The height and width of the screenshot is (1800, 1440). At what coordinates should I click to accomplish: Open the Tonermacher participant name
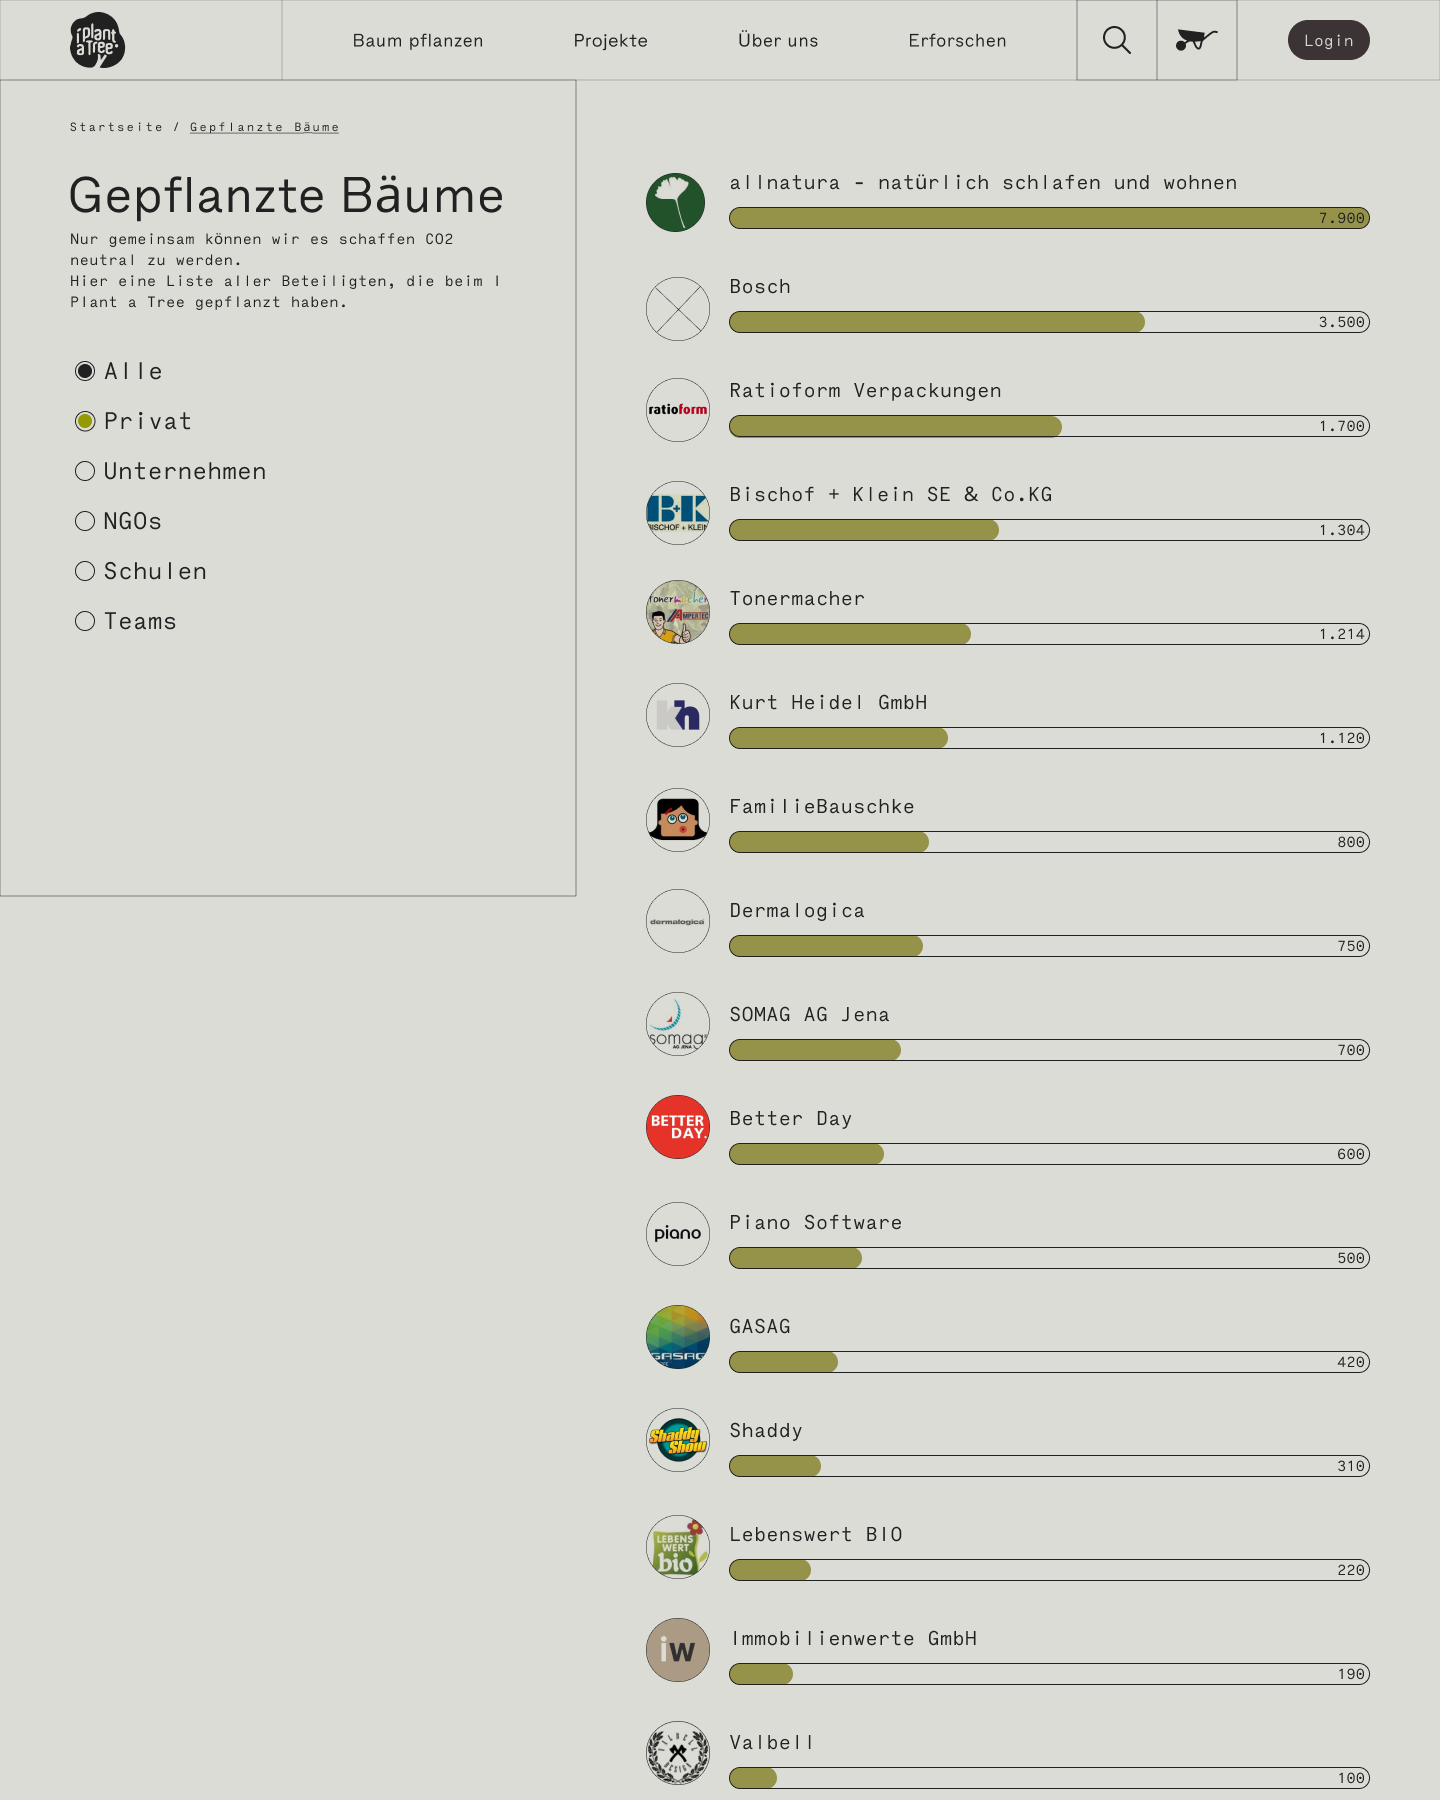coord(797,599)
